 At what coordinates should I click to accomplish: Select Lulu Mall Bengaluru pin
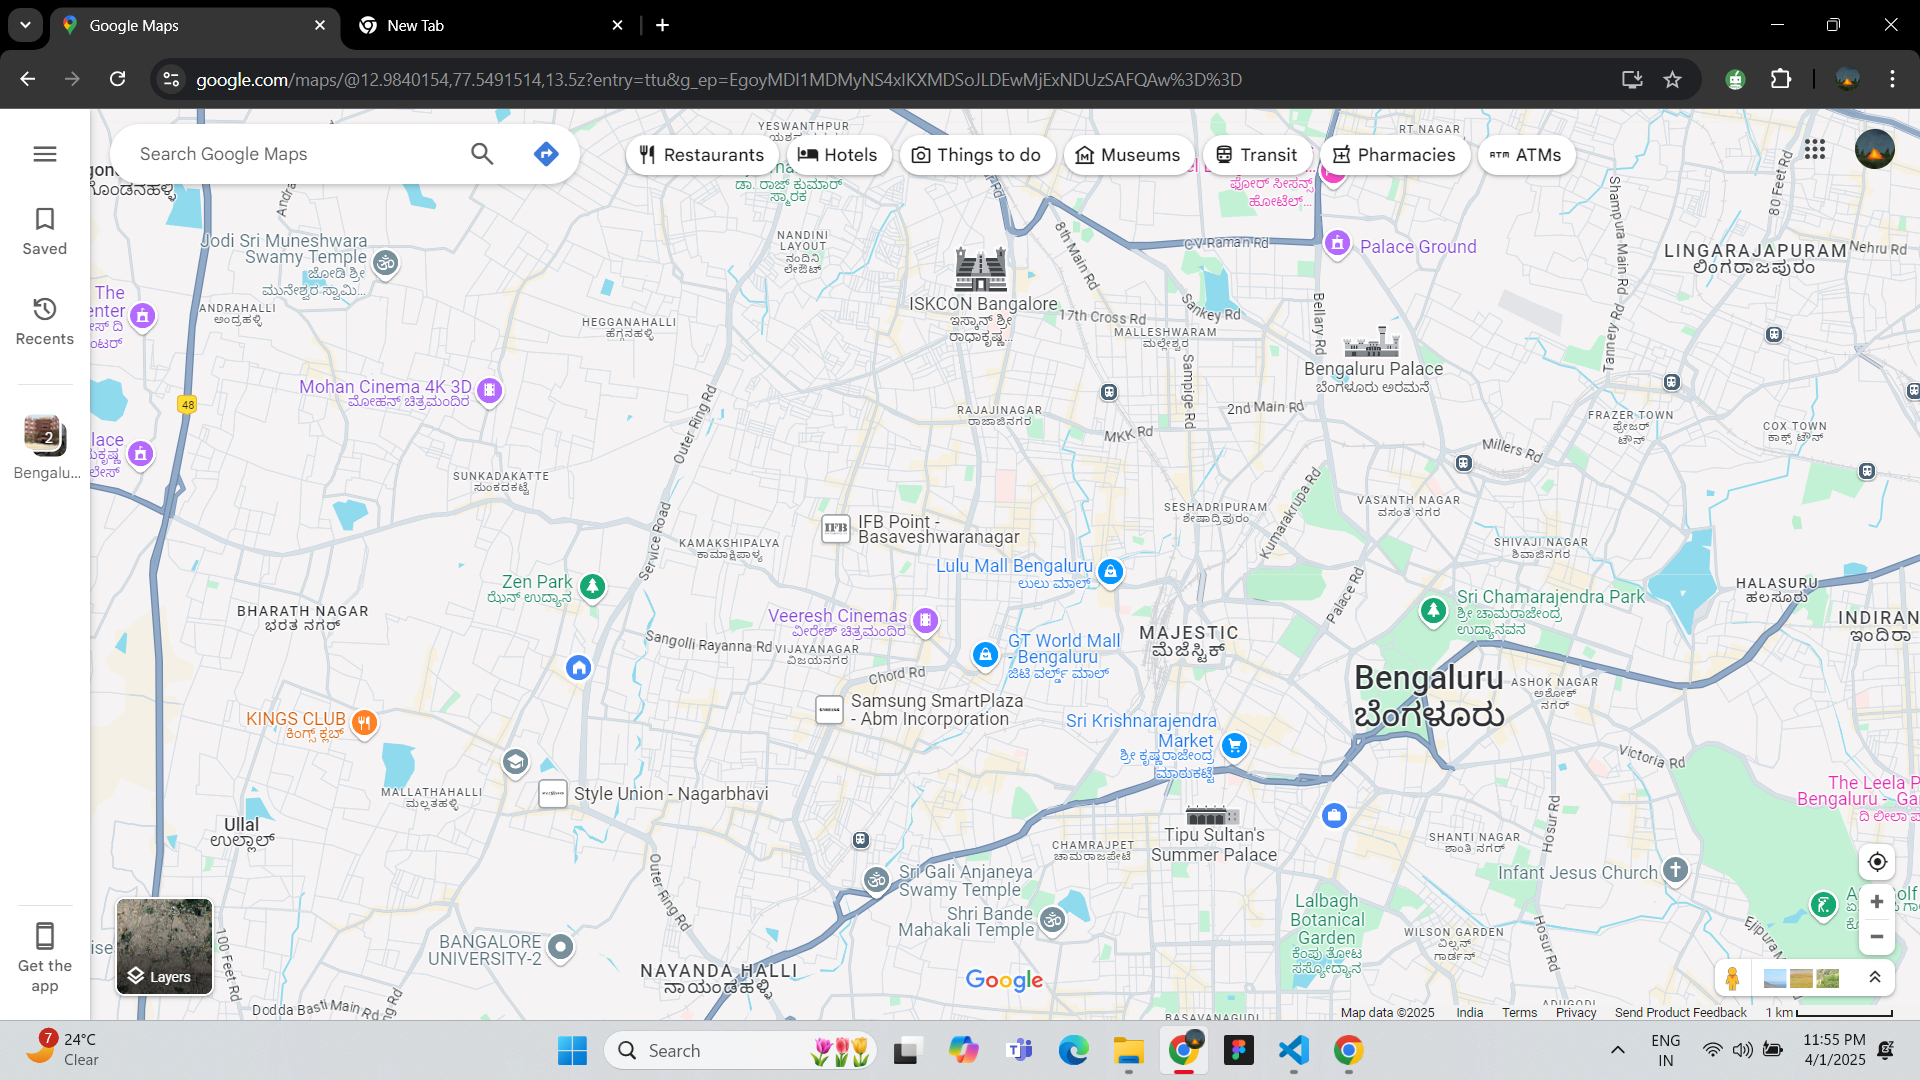click(1110, 571)
